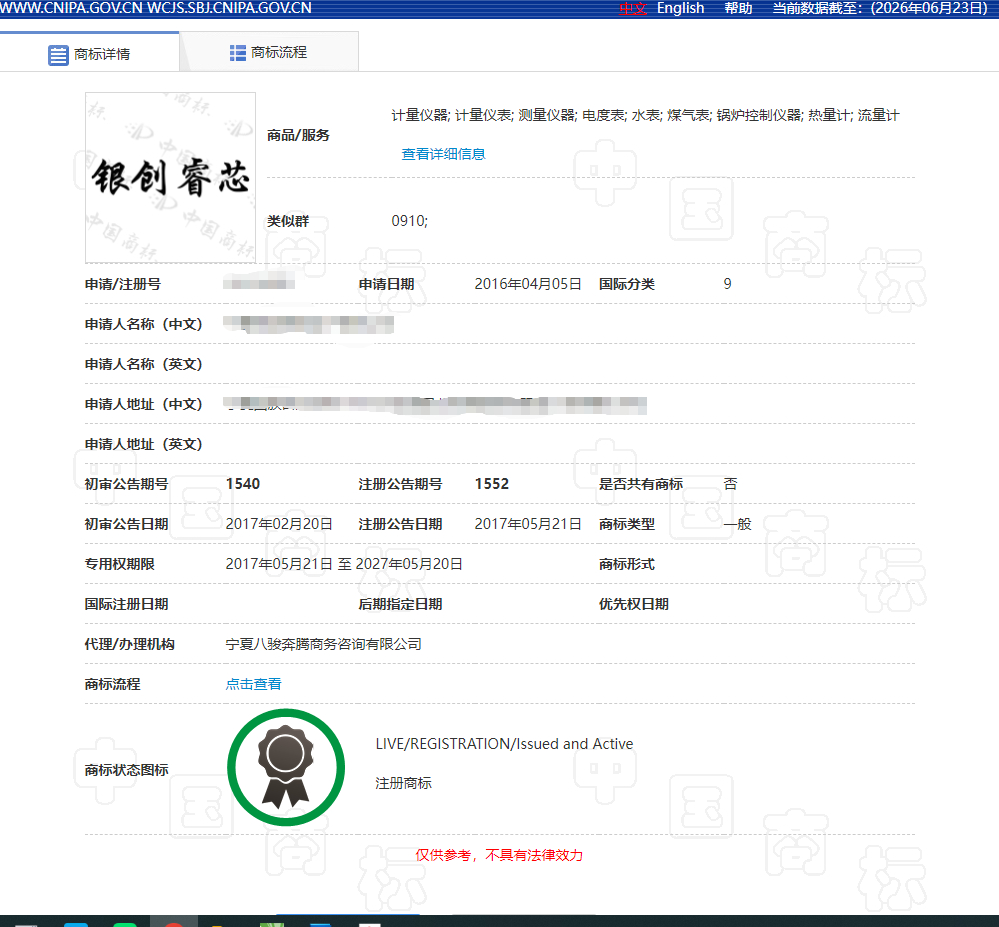Screen dimensions: 999x927
Task: Click the 申请人地址（中文） label
Action: (143, 404)
